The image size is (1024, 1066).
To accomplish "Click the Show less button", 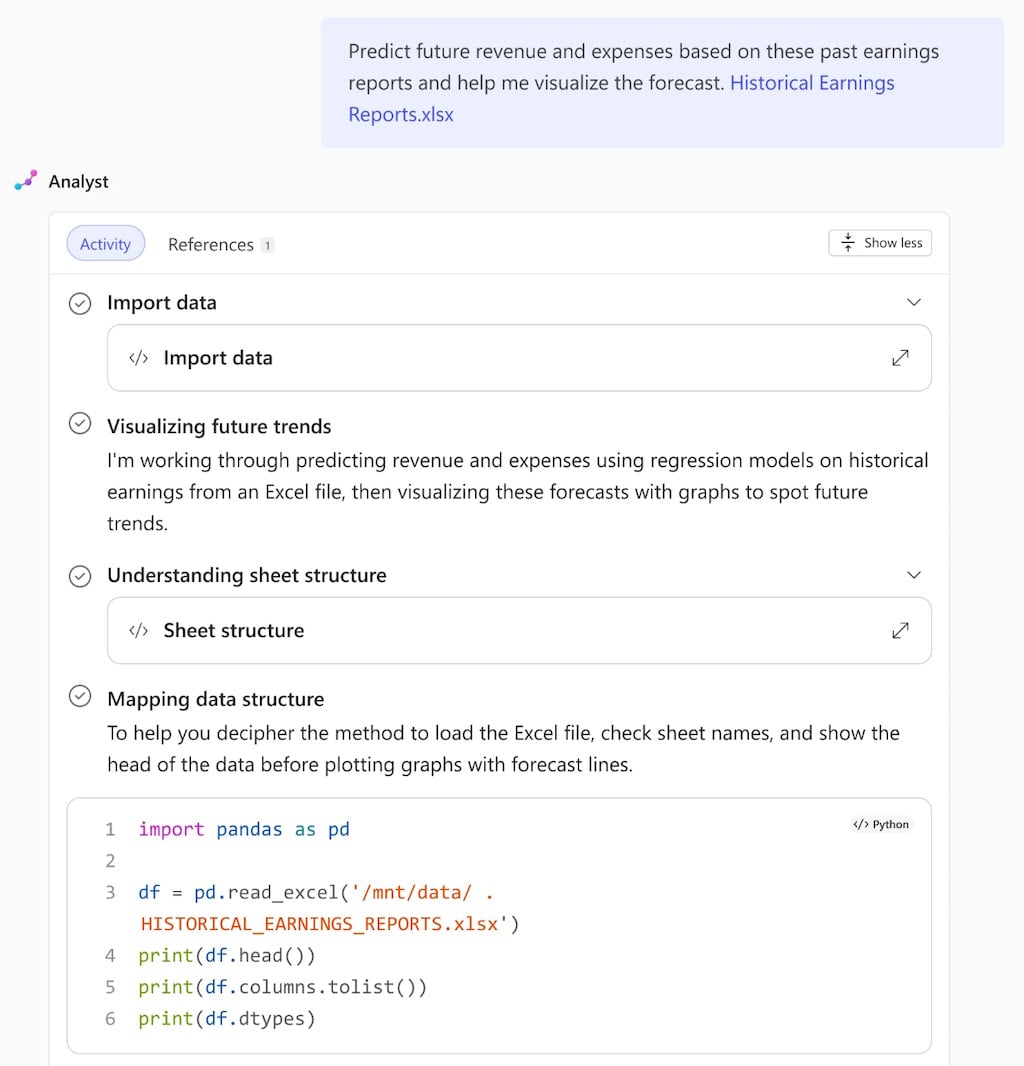I will click(x=880, y=242).
